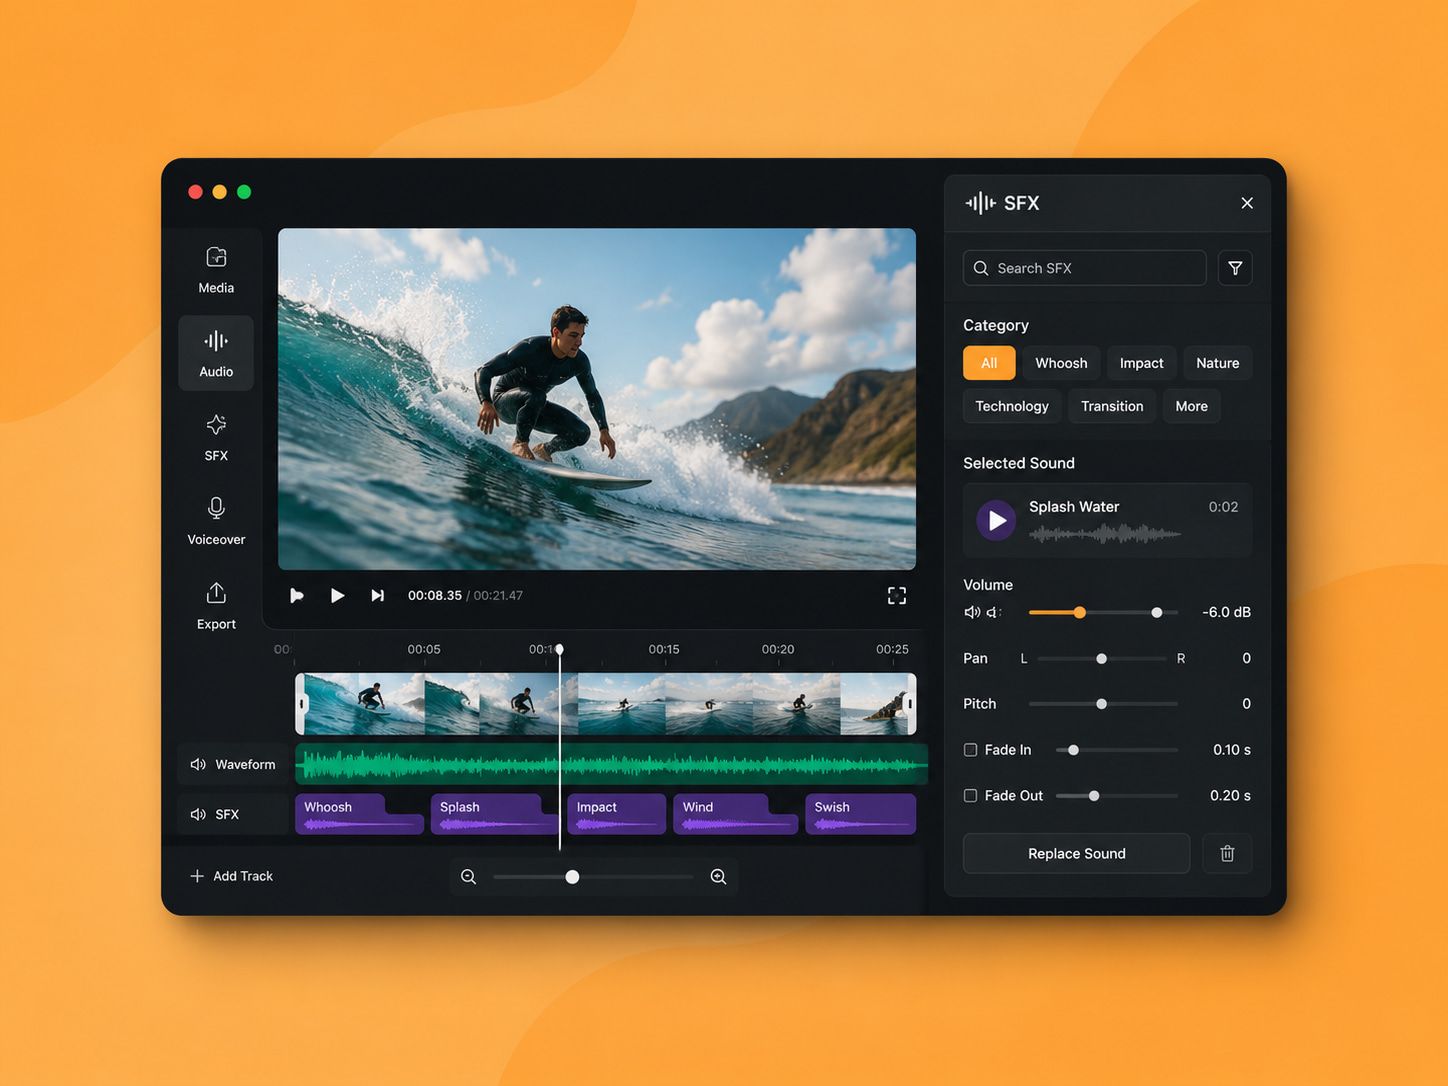Click the -6.0 dB volume value

point(1226,612)
